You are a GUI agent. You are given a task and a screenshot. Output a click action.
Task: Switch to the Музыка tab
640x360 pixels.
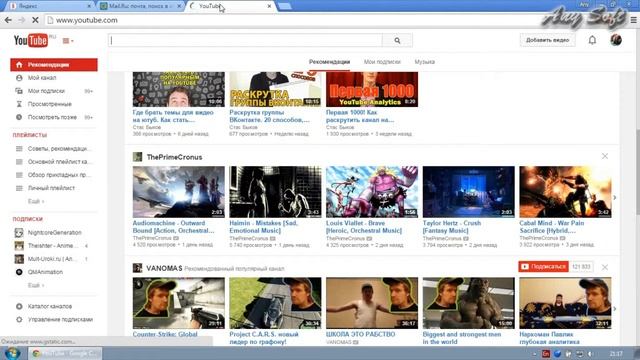pyautogui.click(x=424, y=62)
